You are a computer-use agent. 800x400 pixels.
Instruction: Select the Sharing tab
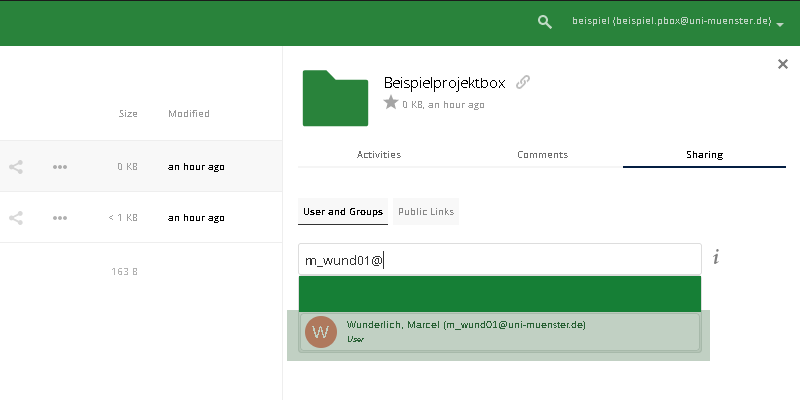tap(704, 155)
